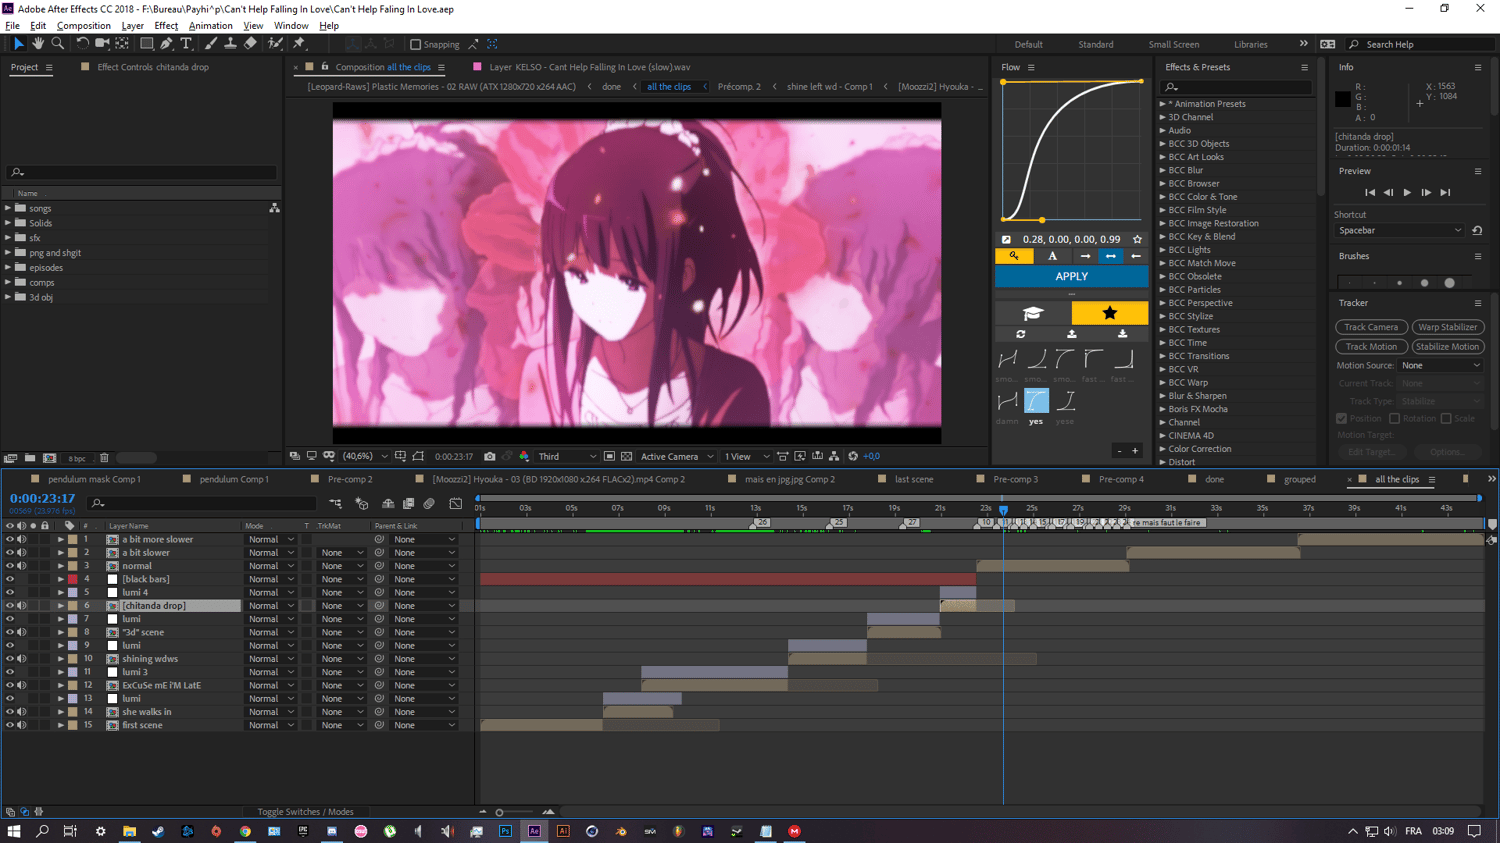Select the Puppet Pin tool
Viewport: 1500px width, 843px height.
[298, 44]
